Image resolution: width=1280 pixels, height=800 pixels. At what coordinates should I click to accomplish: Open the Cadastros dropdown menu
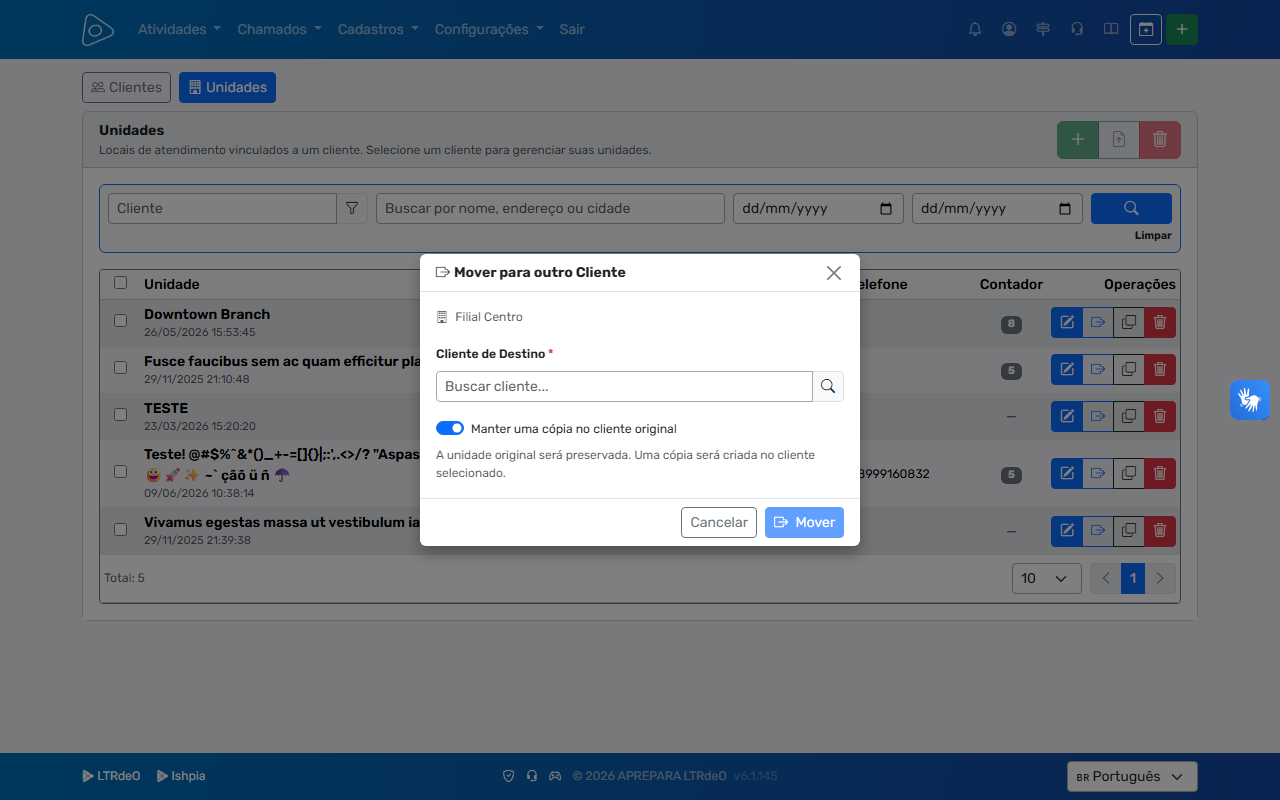[x=378, y=29]
